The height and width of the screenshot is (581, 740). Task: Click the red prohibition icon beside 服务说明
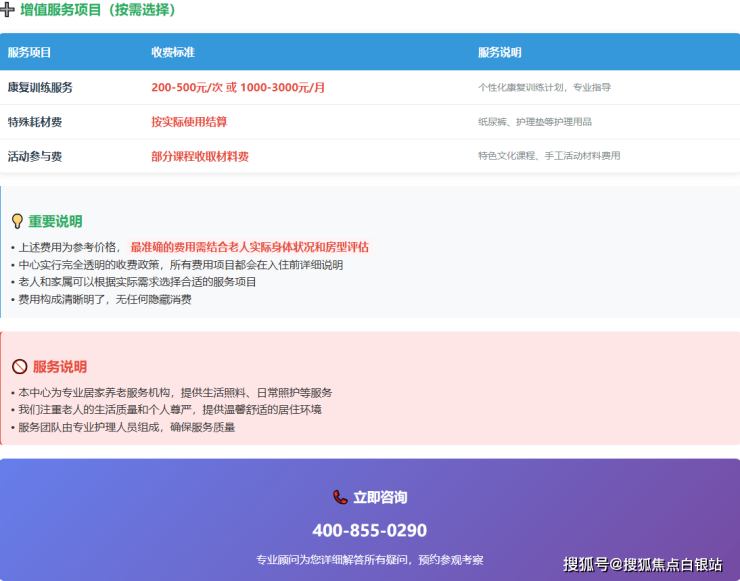[19, 367]
